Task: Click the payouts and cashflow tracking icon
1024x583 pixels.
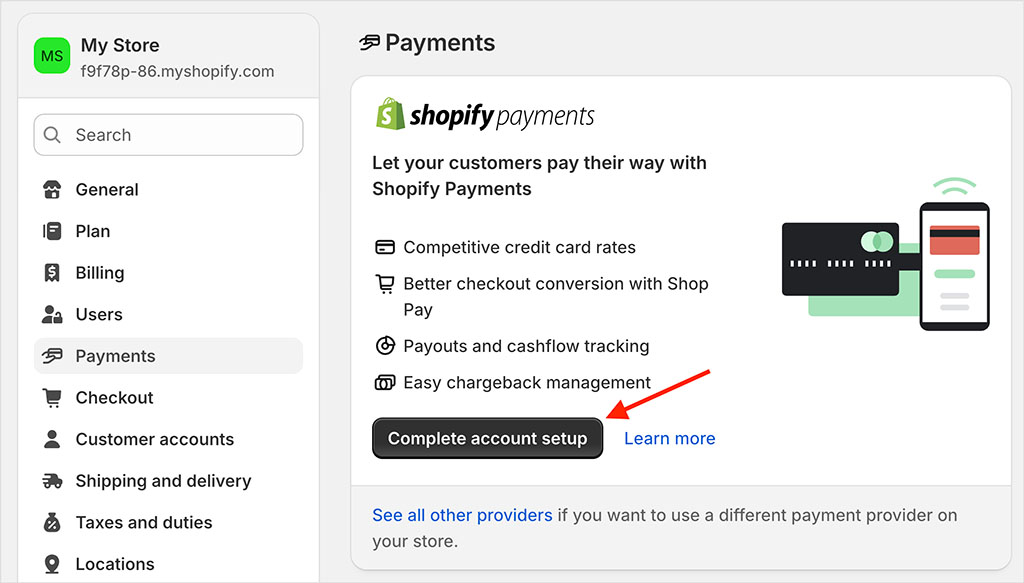Action: pyautogui.click(x=382, y=346)
